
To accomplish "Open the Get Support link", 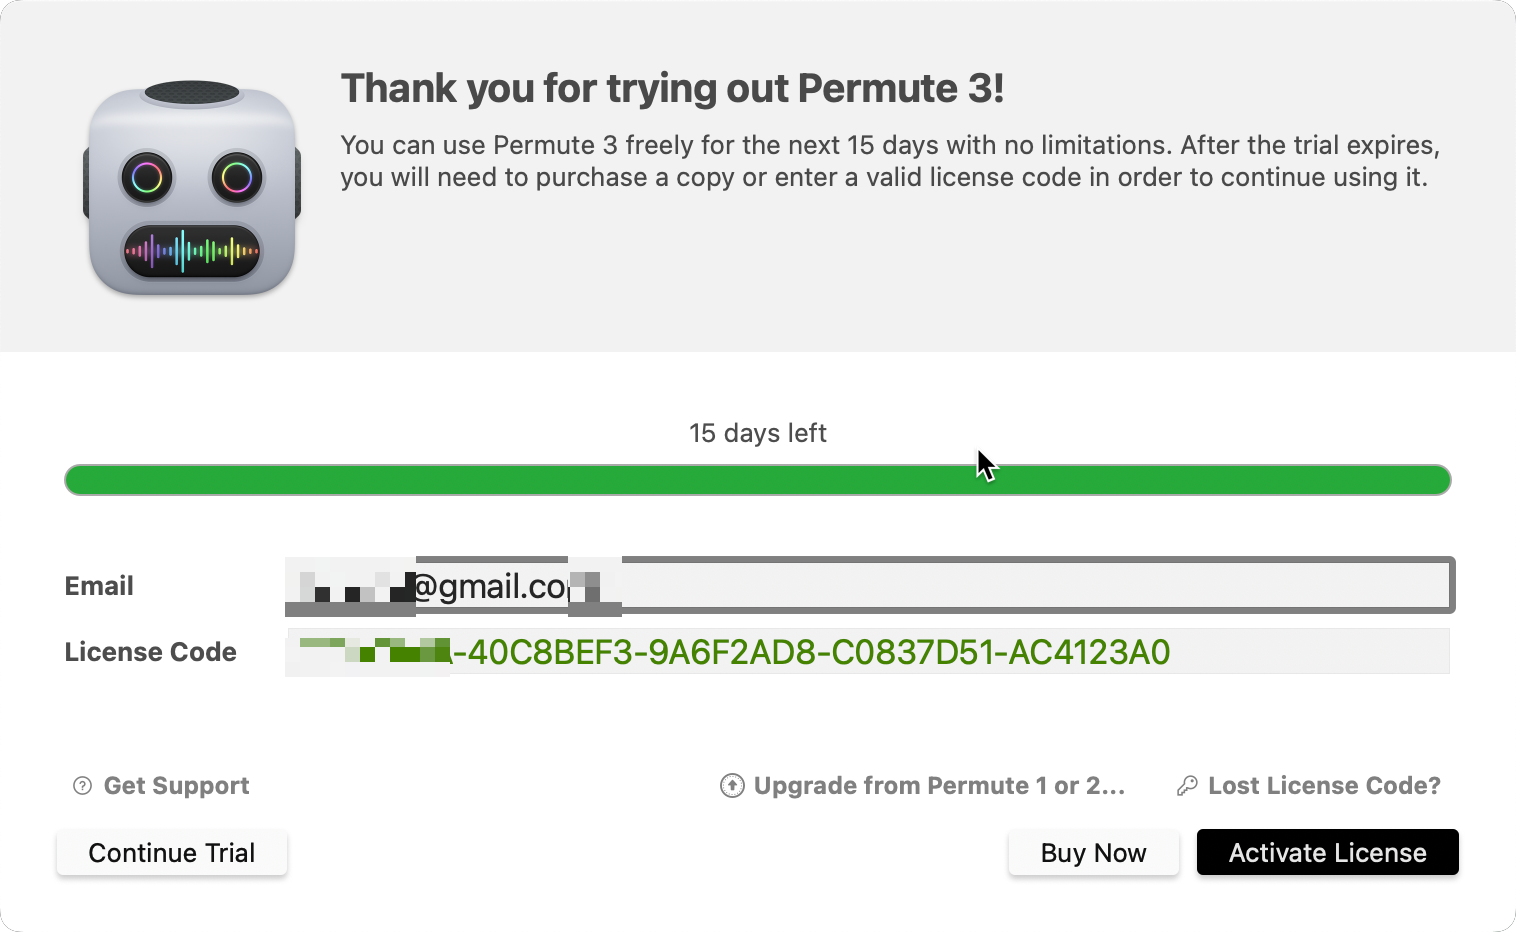I will coord(176,786).
